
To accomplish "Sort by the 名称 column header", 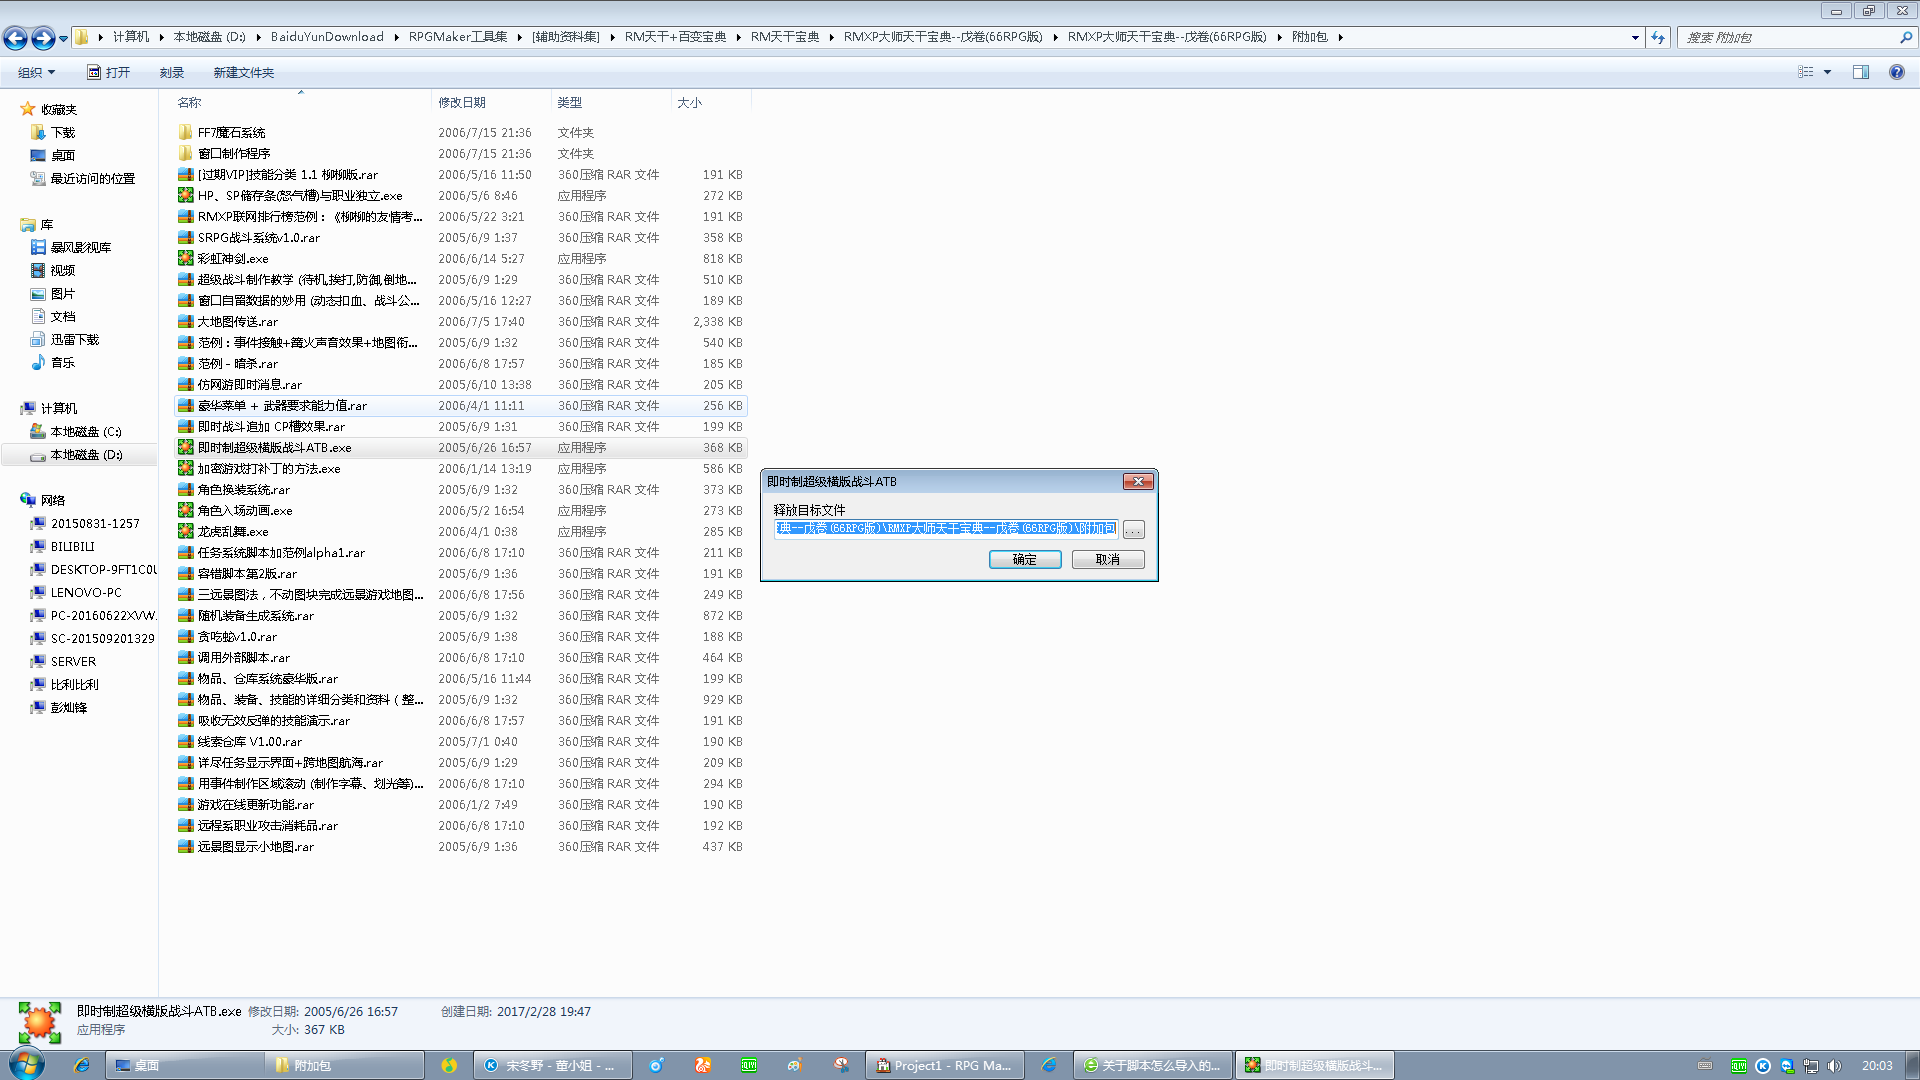I will coord(189,102).
